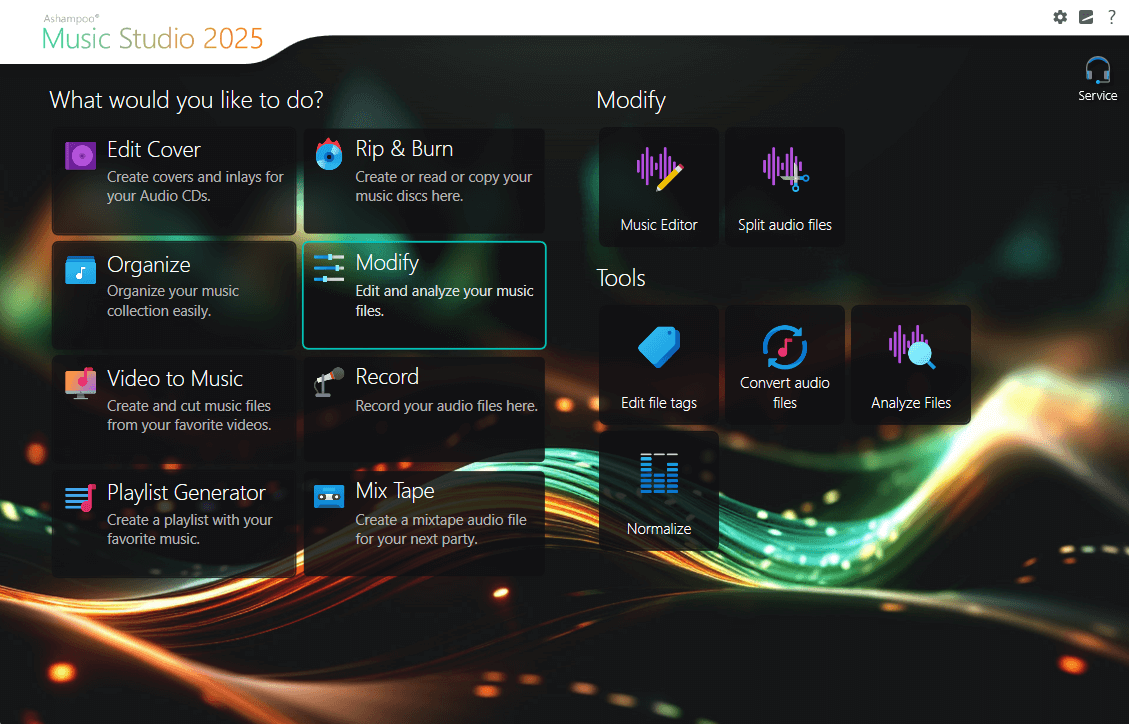Viewport: 1129px width, 724px height.
Task: Click the help question mark icon
Action: point(1111,17)
